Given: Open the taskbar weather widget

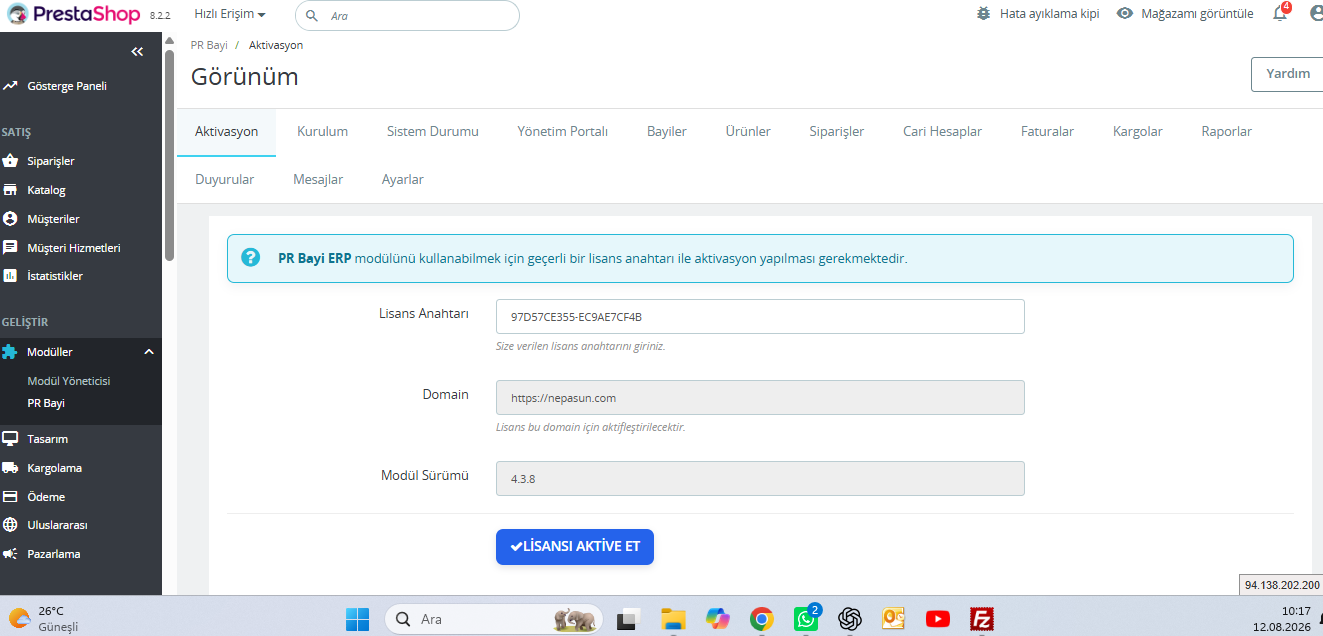Looking at the screenshot, I should pos(45,619).
